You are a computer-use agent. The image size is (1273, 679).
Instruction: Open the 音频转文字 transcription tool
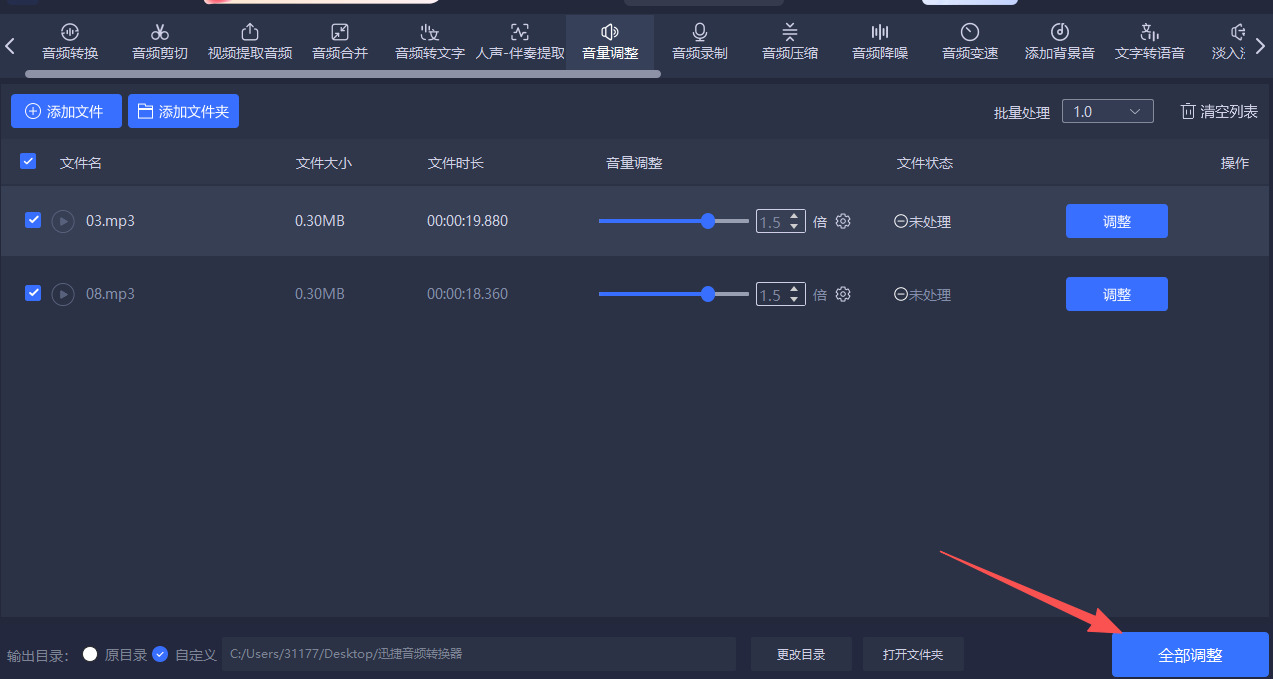[x=429, y=40]
